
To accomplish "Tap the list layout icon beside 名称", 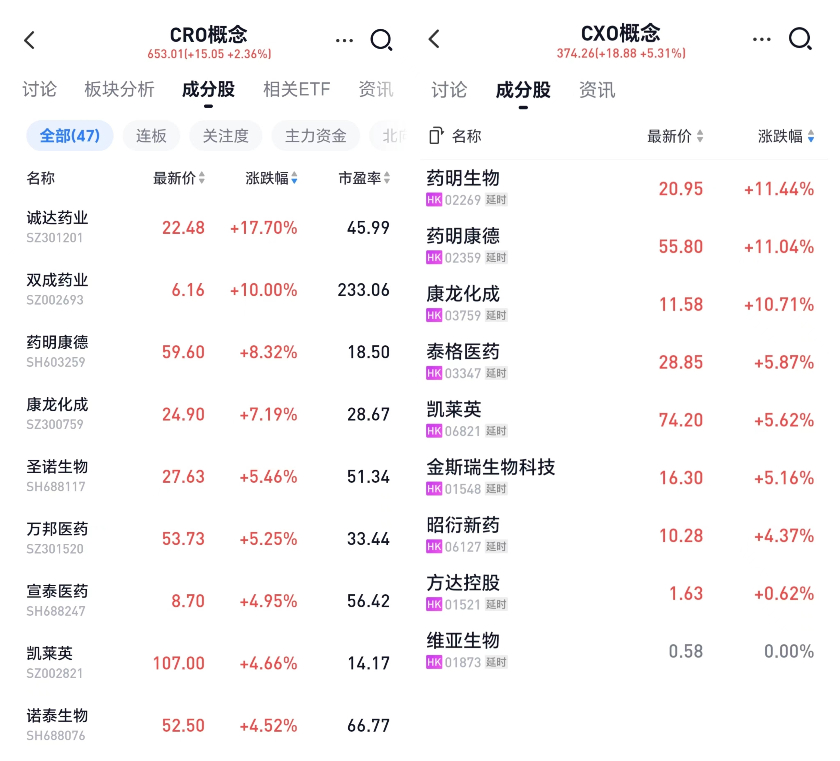I will (x=435, y=136).
